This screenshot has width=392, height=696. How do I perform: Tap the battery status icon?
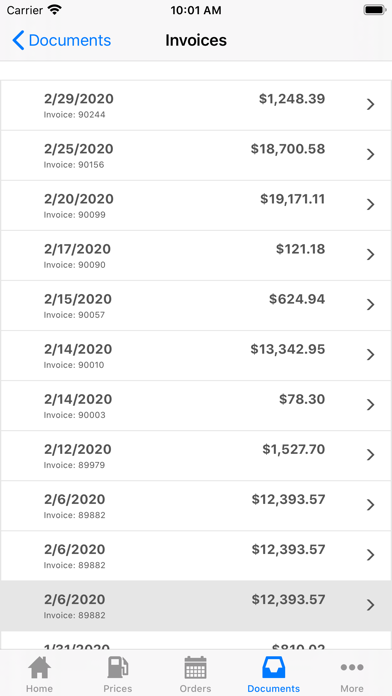click(375, 10)
